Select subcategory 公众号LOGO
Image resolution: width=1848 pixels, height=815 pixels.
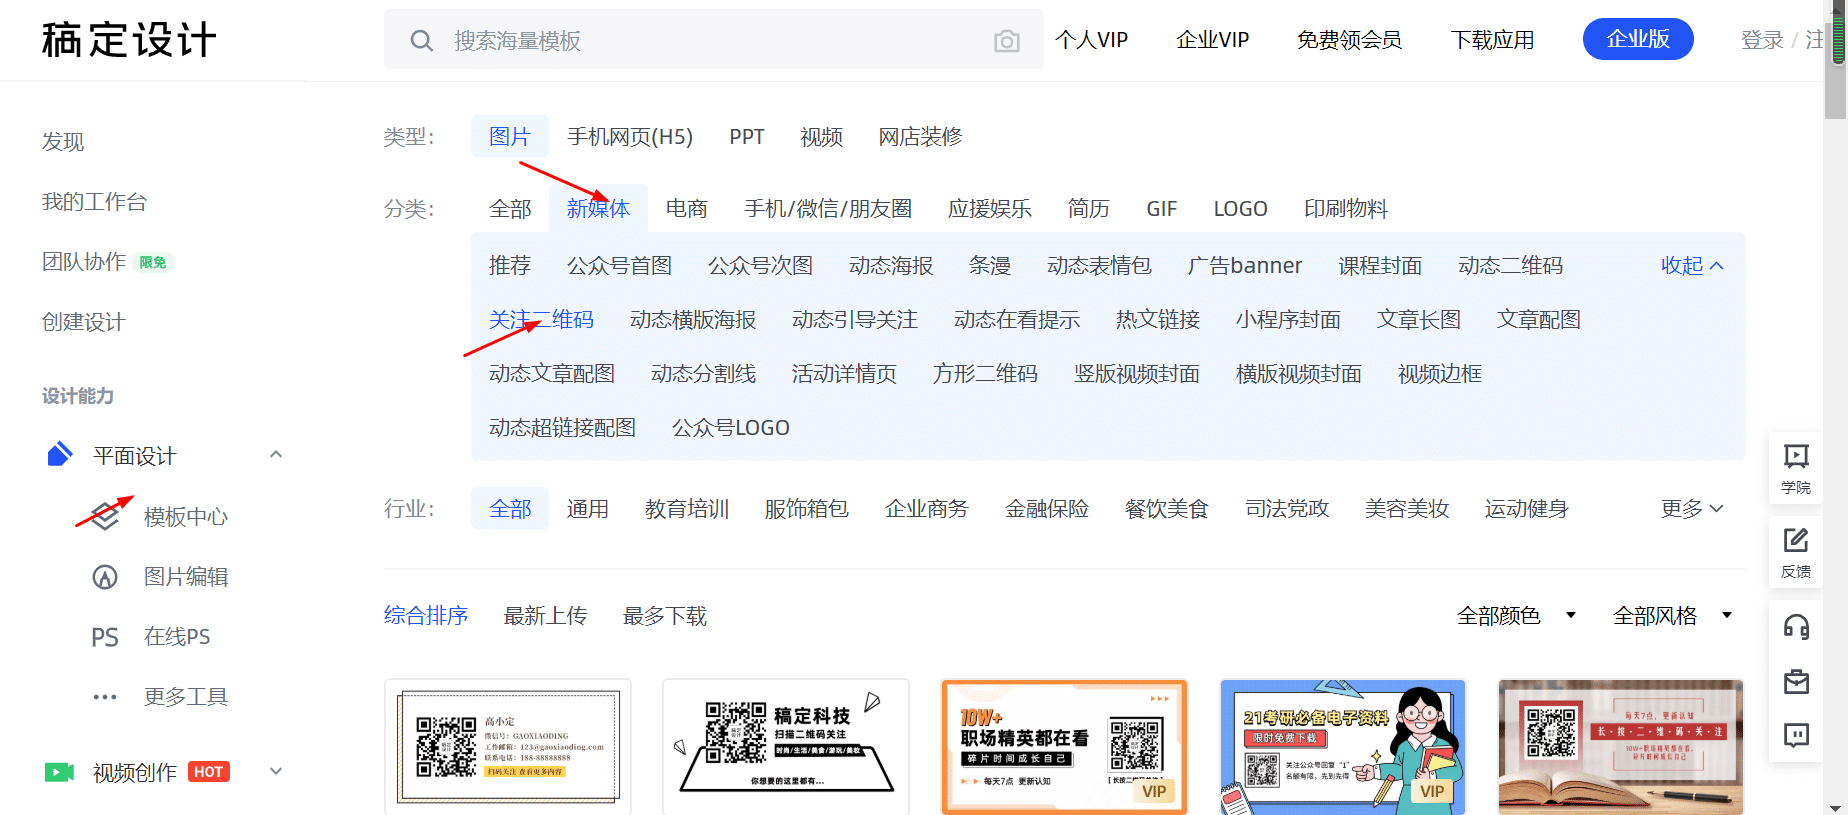(x=731, y=428)
